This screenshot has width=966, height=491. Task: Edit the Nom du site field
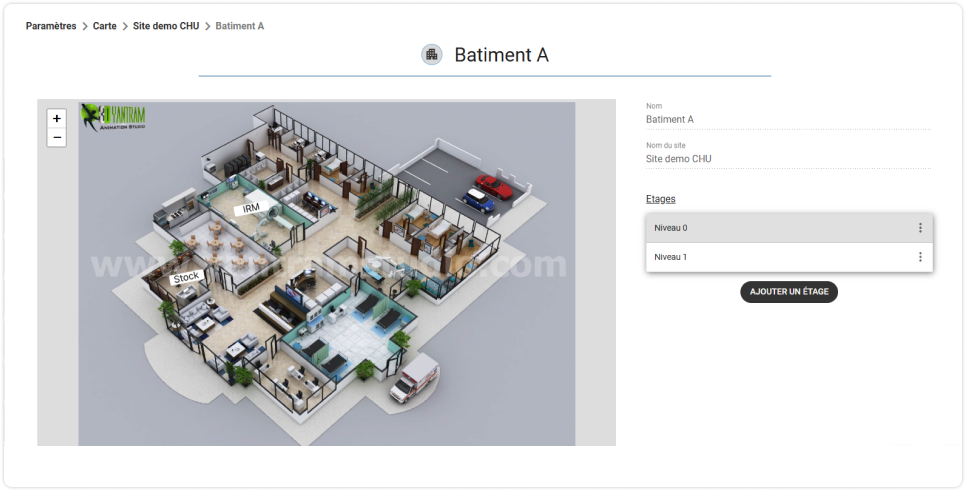(x=788, y=159)
